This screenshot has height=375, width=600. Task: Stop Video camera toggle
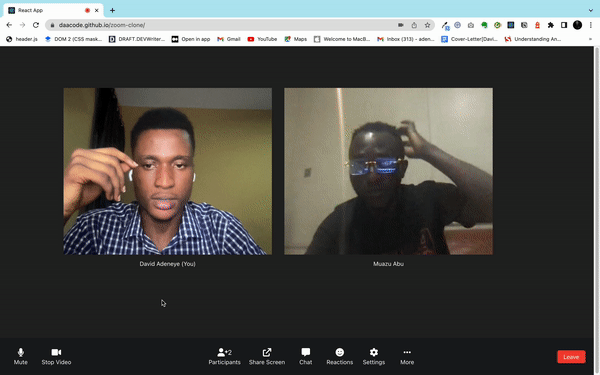pyautogui.click(x=56, y=356)
